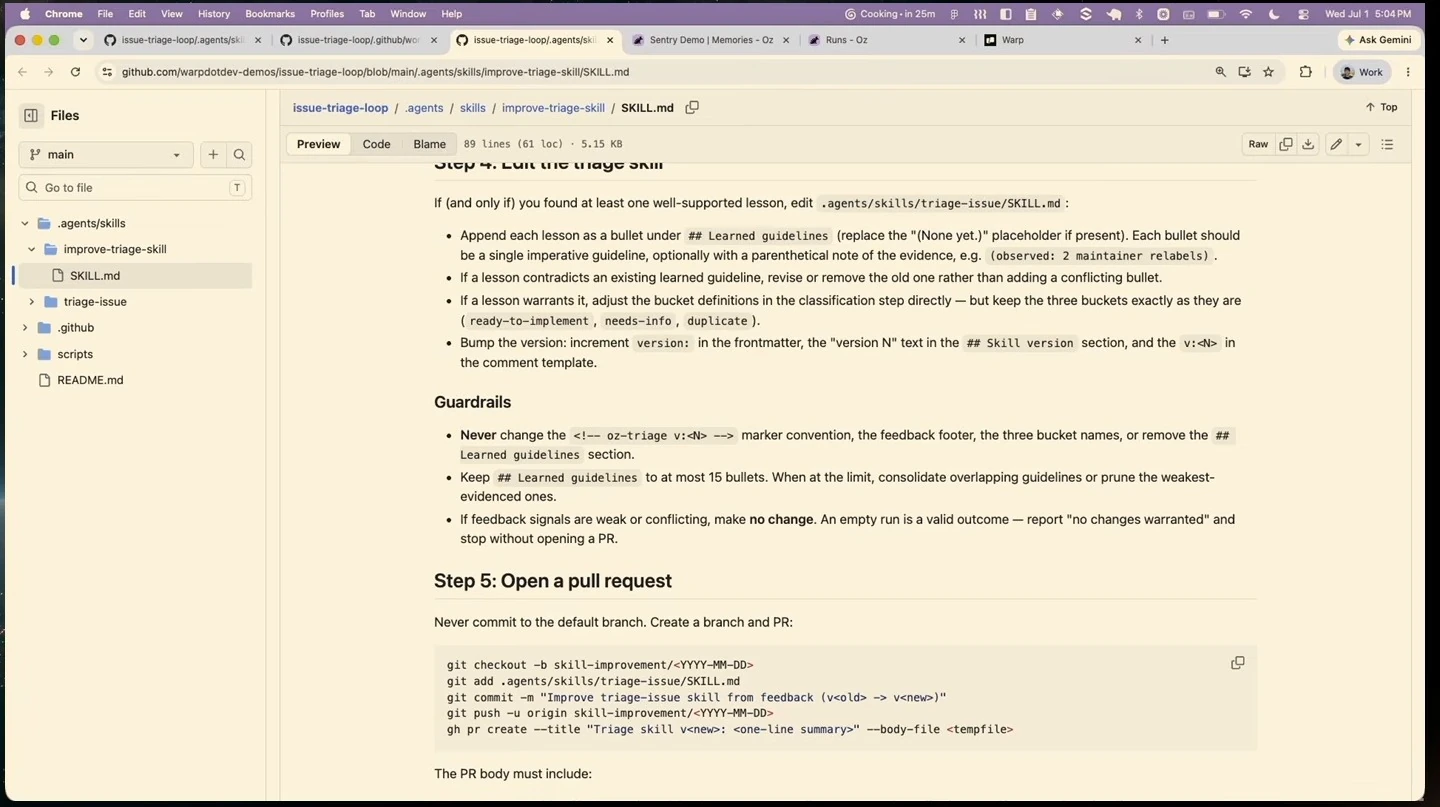Screen dimensions: 1440x807
Task: Open a new Chrome tab
Action: pyautogui.click(x=1165, y=40)
